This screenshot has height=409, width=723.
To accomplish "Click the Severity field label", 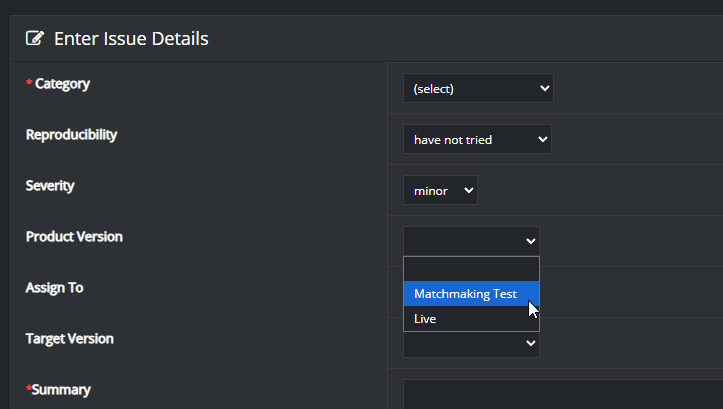I will tap(50, 186).
